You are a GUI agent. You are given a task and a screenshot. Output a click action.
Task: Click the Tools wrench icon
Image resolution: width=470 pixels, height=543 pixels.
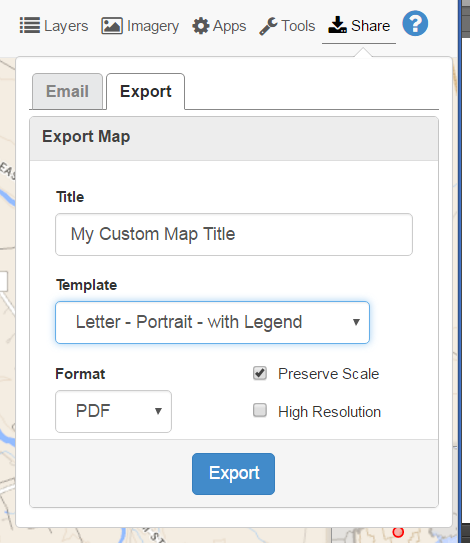[268, 26]
